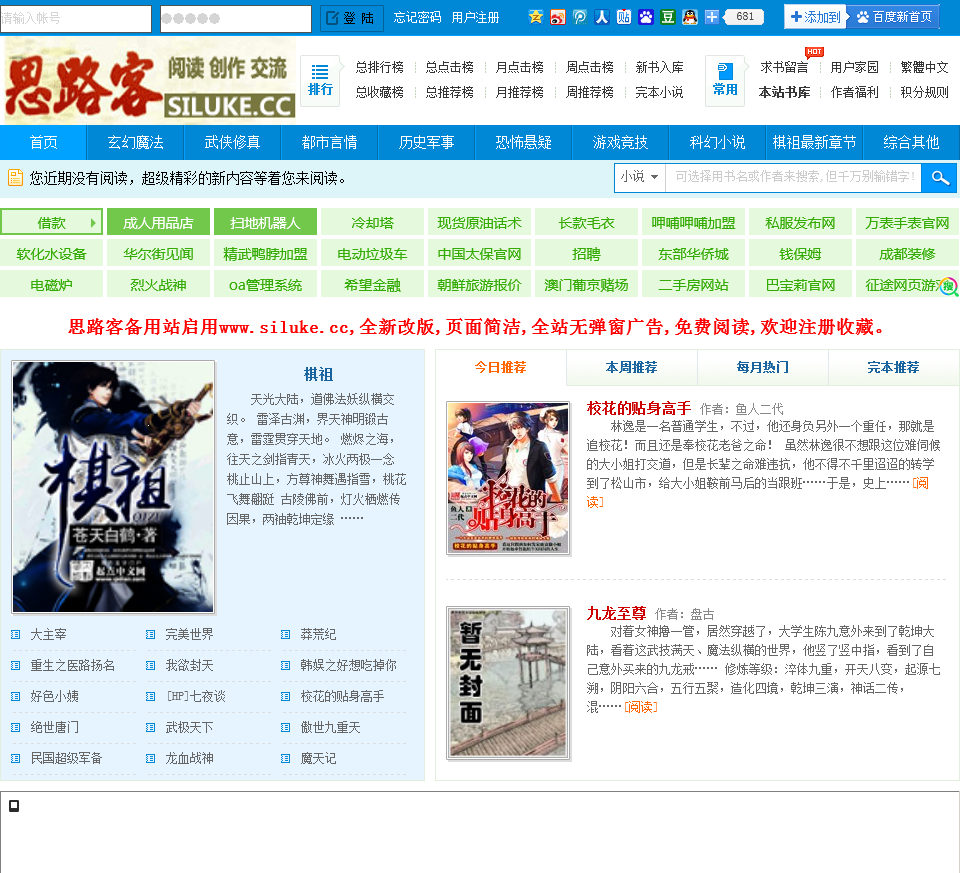This screenshot has width=960, height=873.
Task: Go to 首页 in navigation bar
Action: click(43, 143)
